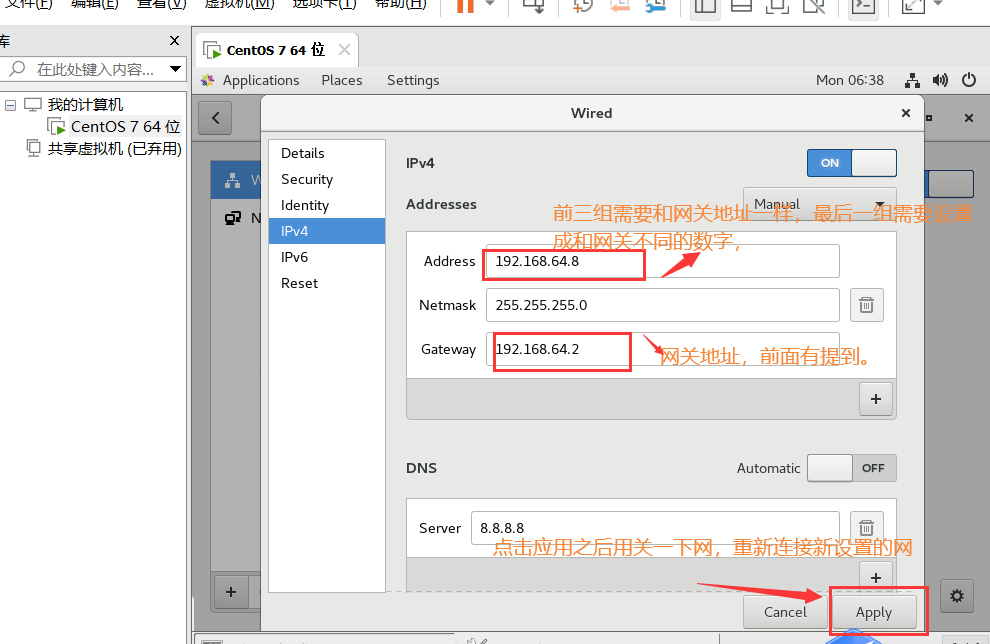The image size is (990, 644).
Task: Open the Identity section
Action: click(x=327, y=205)
